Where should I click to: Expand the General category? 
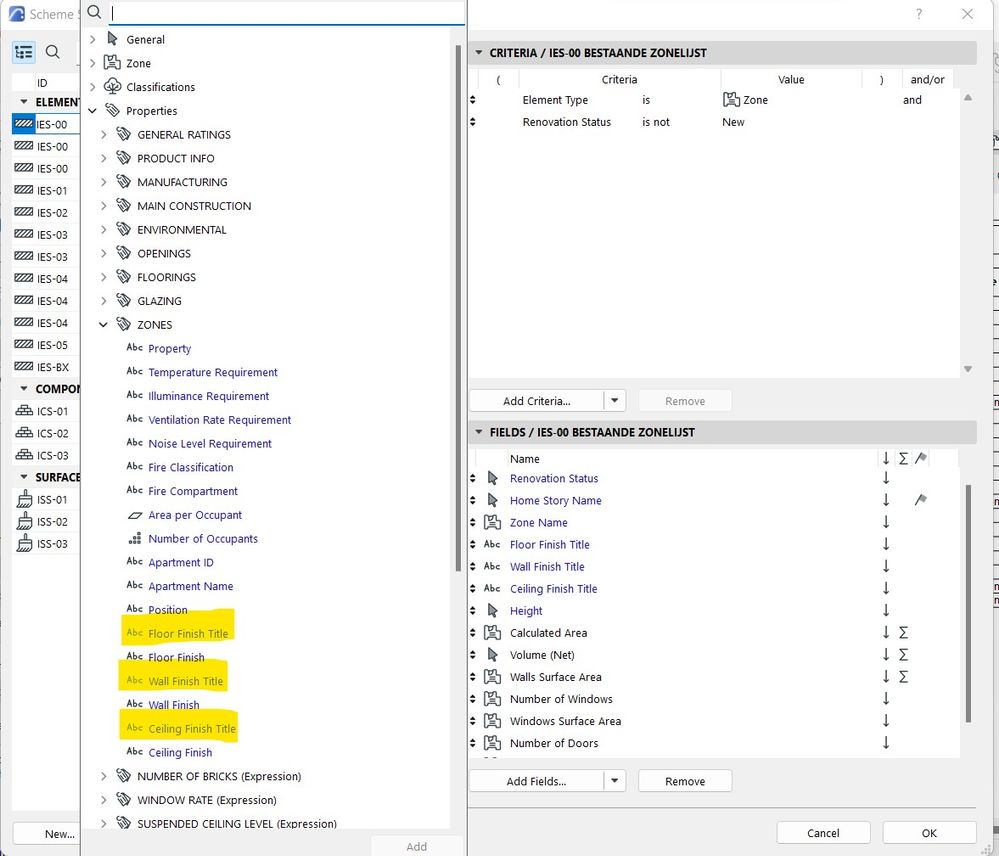[92, 39]
